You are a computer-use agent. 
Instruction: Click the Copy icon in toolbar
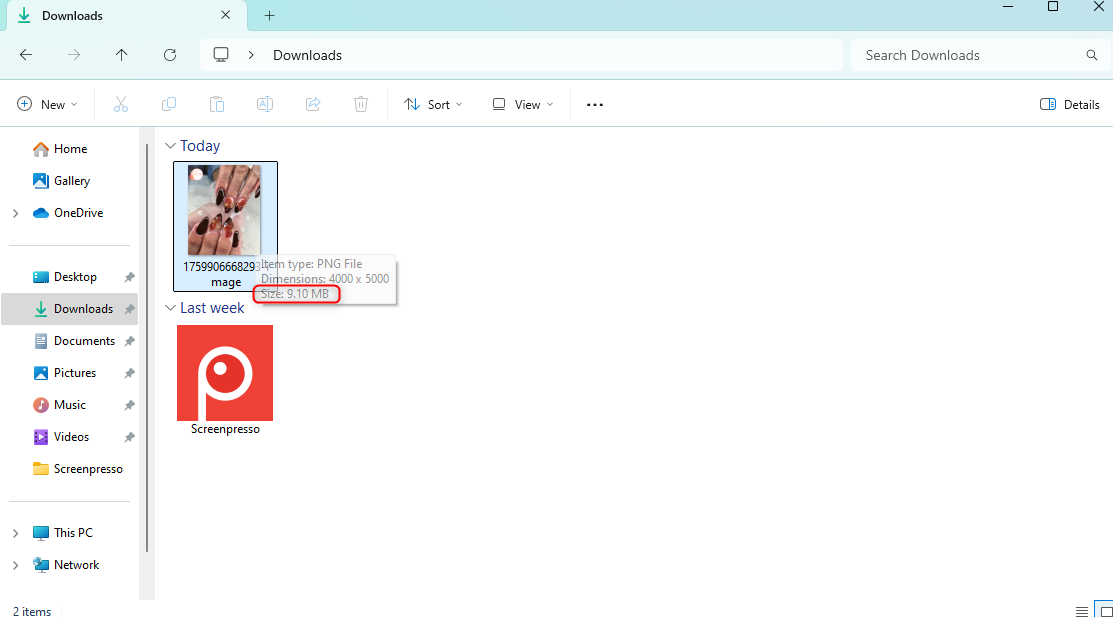pos(169,104)
